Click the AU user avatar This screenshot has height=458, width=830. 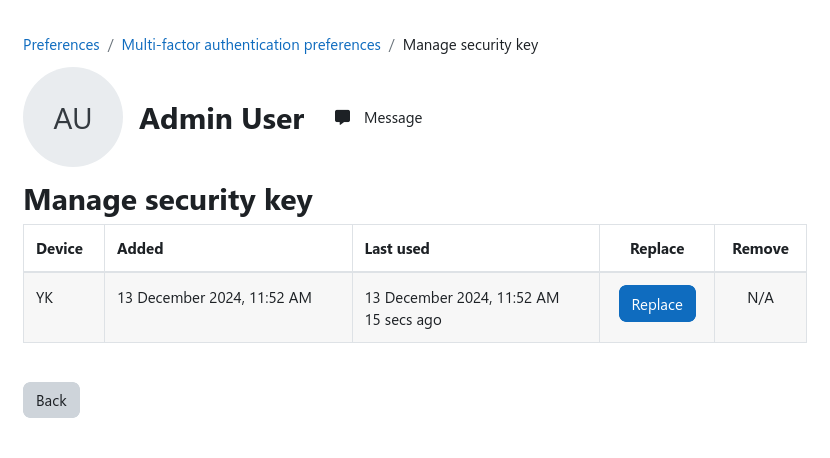(73, 117)
